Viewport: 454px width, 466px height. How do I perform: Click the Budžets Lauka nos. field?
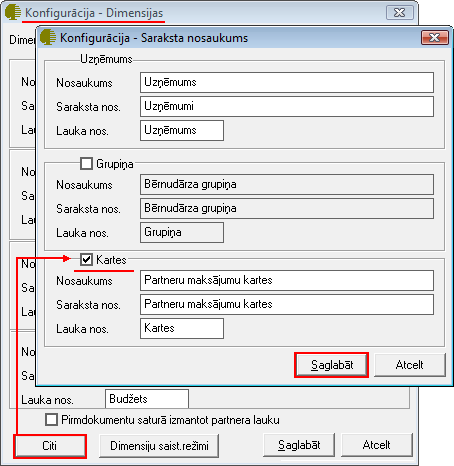coord(147,399)
